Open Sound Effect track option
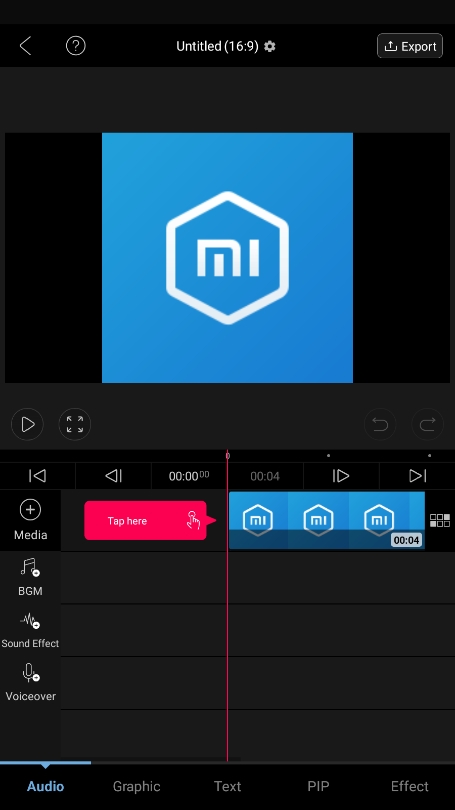The width and height of the screenshot is (455, 810). [x=30, y=630]
